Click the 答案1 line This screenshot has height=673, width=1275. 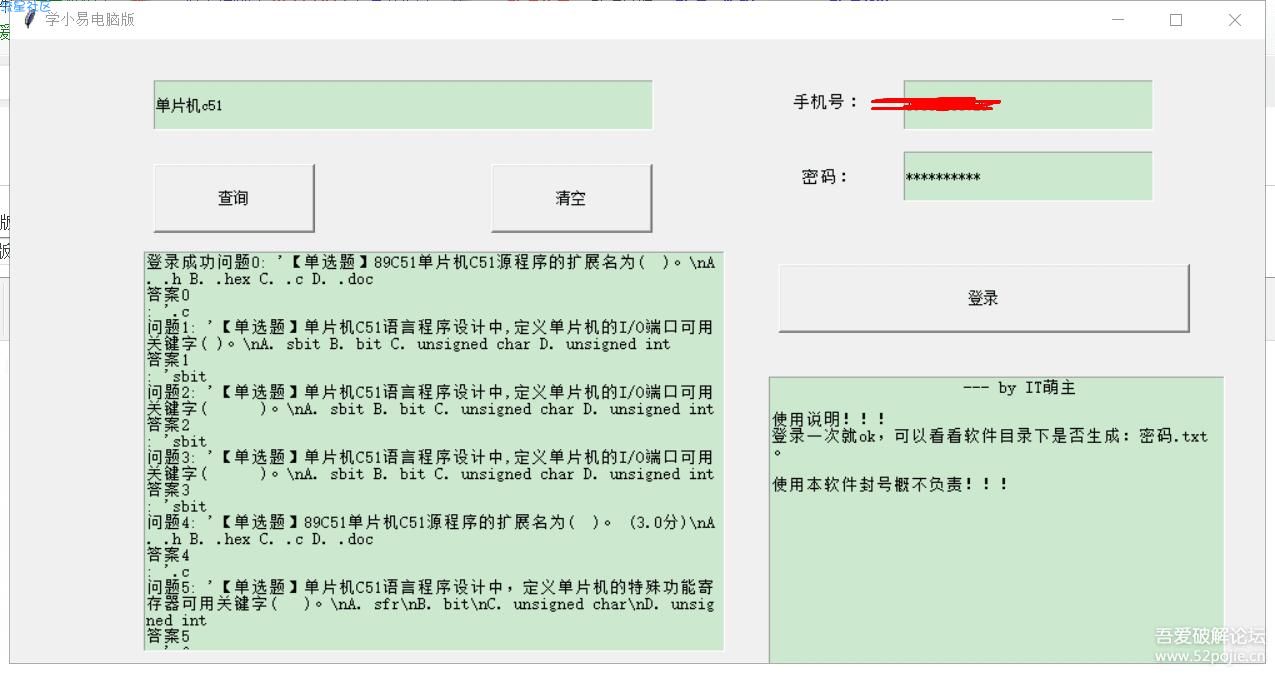168,360
